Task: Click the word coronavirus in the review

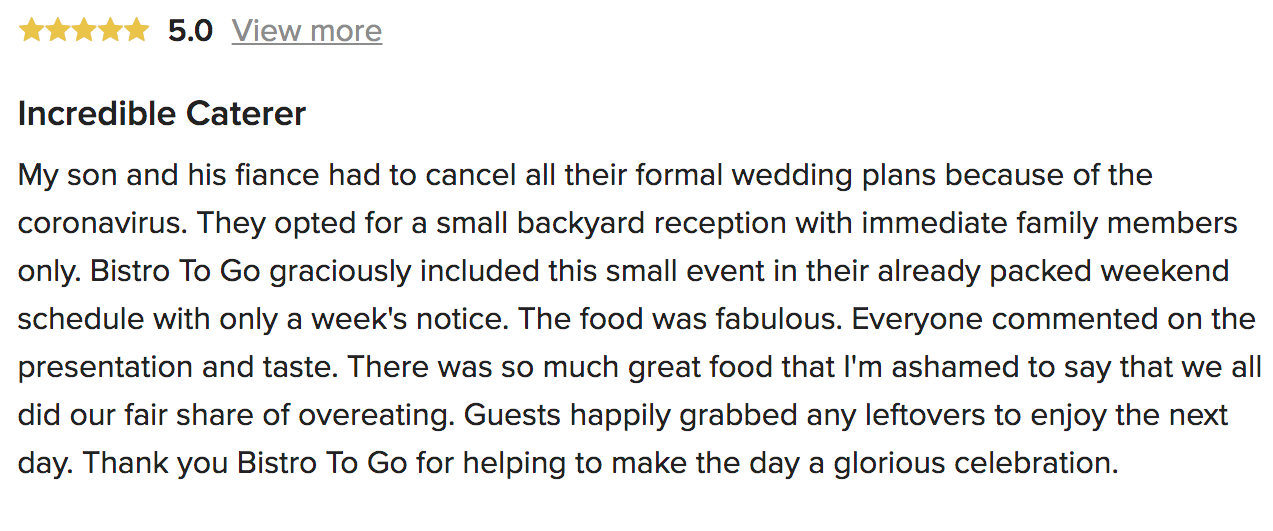Action: click(x=99, y=223)
